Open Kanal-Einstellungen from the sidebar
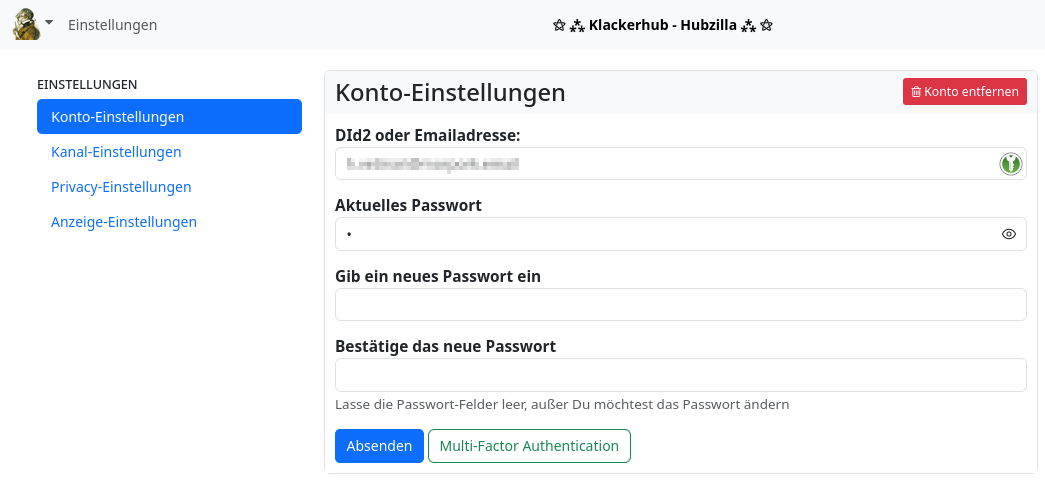The image size is (1045, 482). (x=116, y=152)
